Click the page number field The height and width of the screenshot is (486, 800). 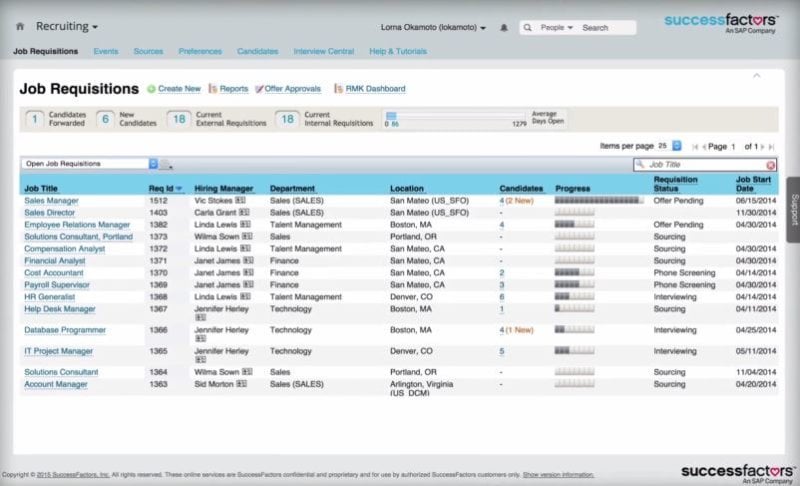click(x=734, y=147)
